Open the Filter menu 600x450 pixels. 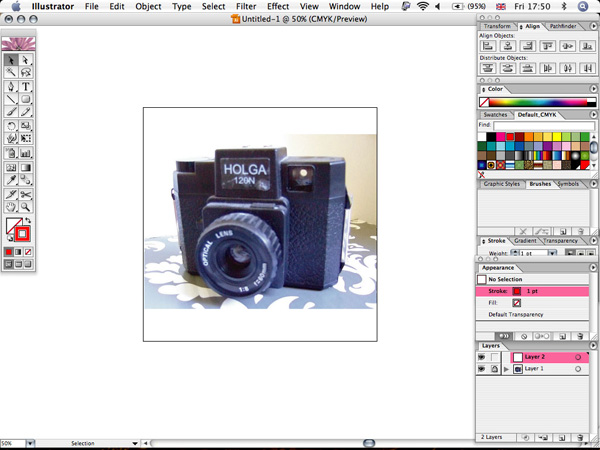click(x=246, y=7)
